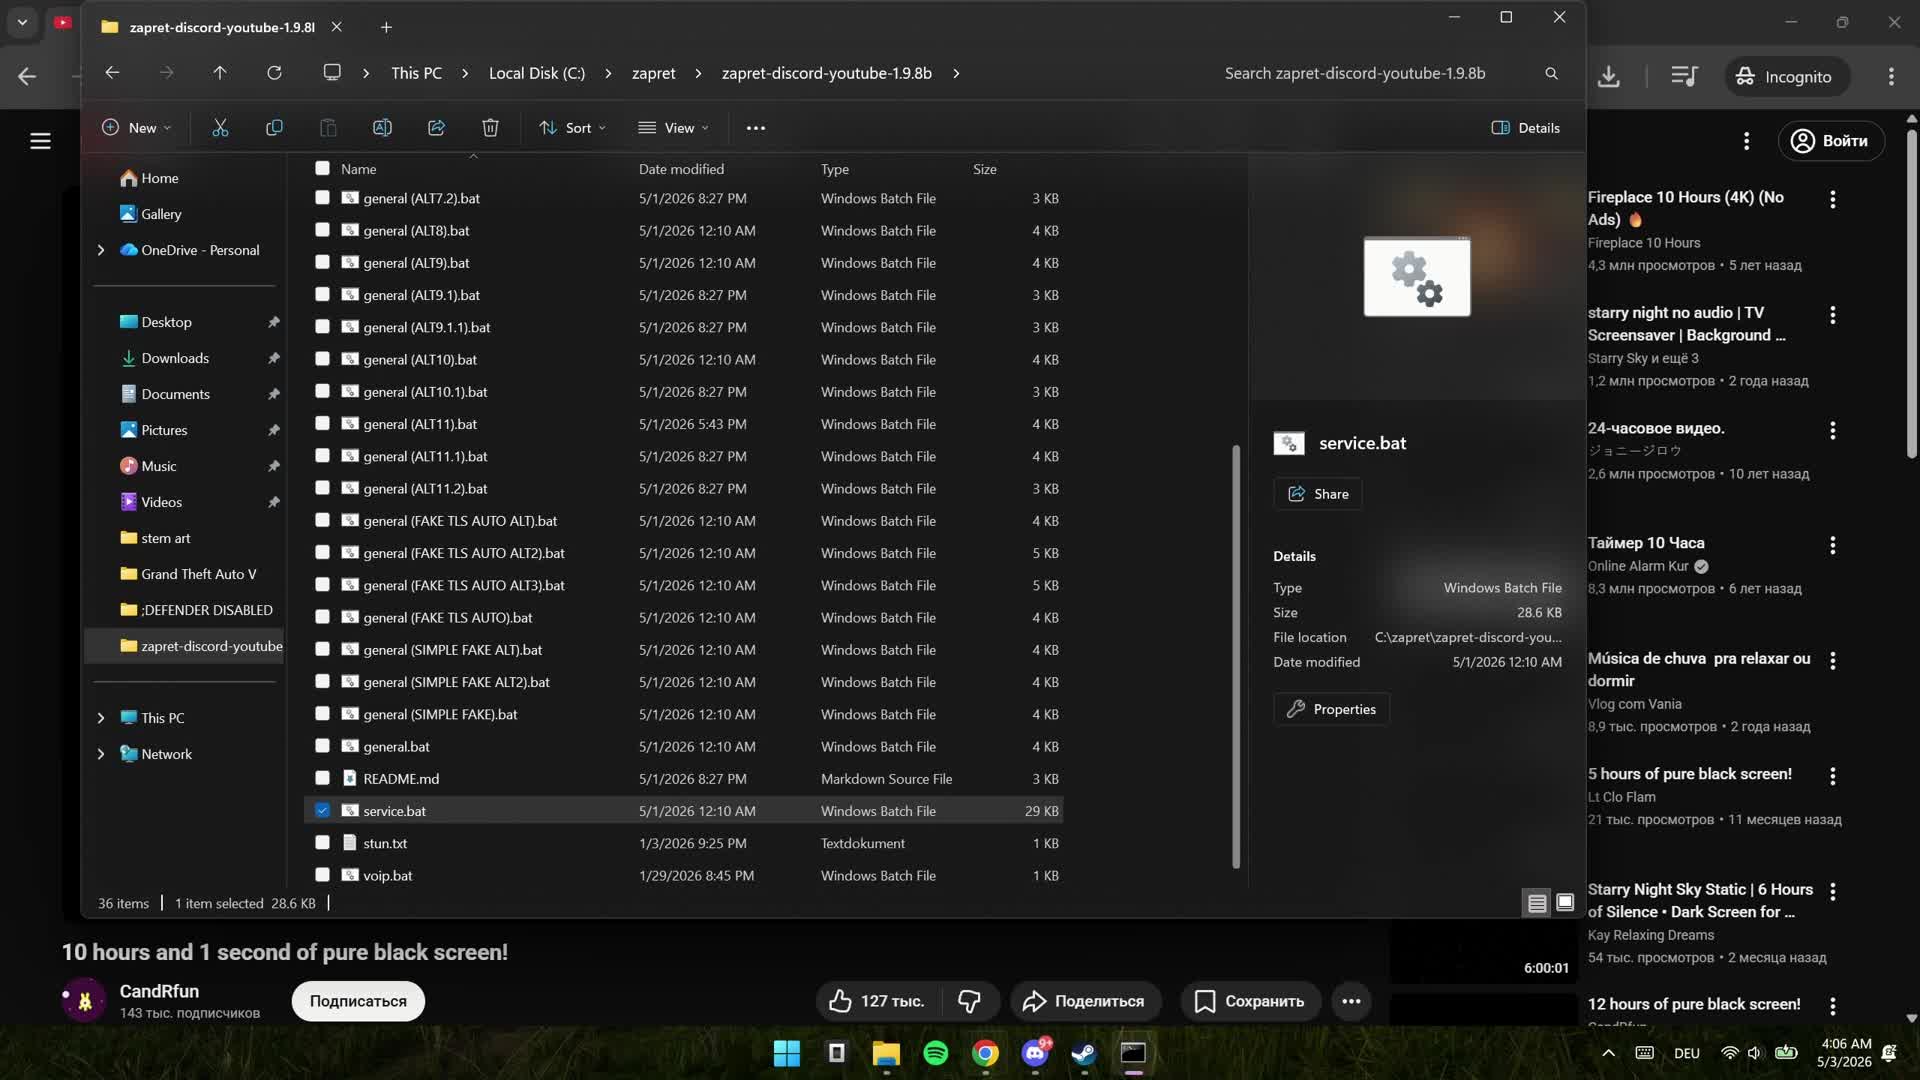1920x1080 pixels.
Task: Expand the This PC tree node
Action: point(101,718)
